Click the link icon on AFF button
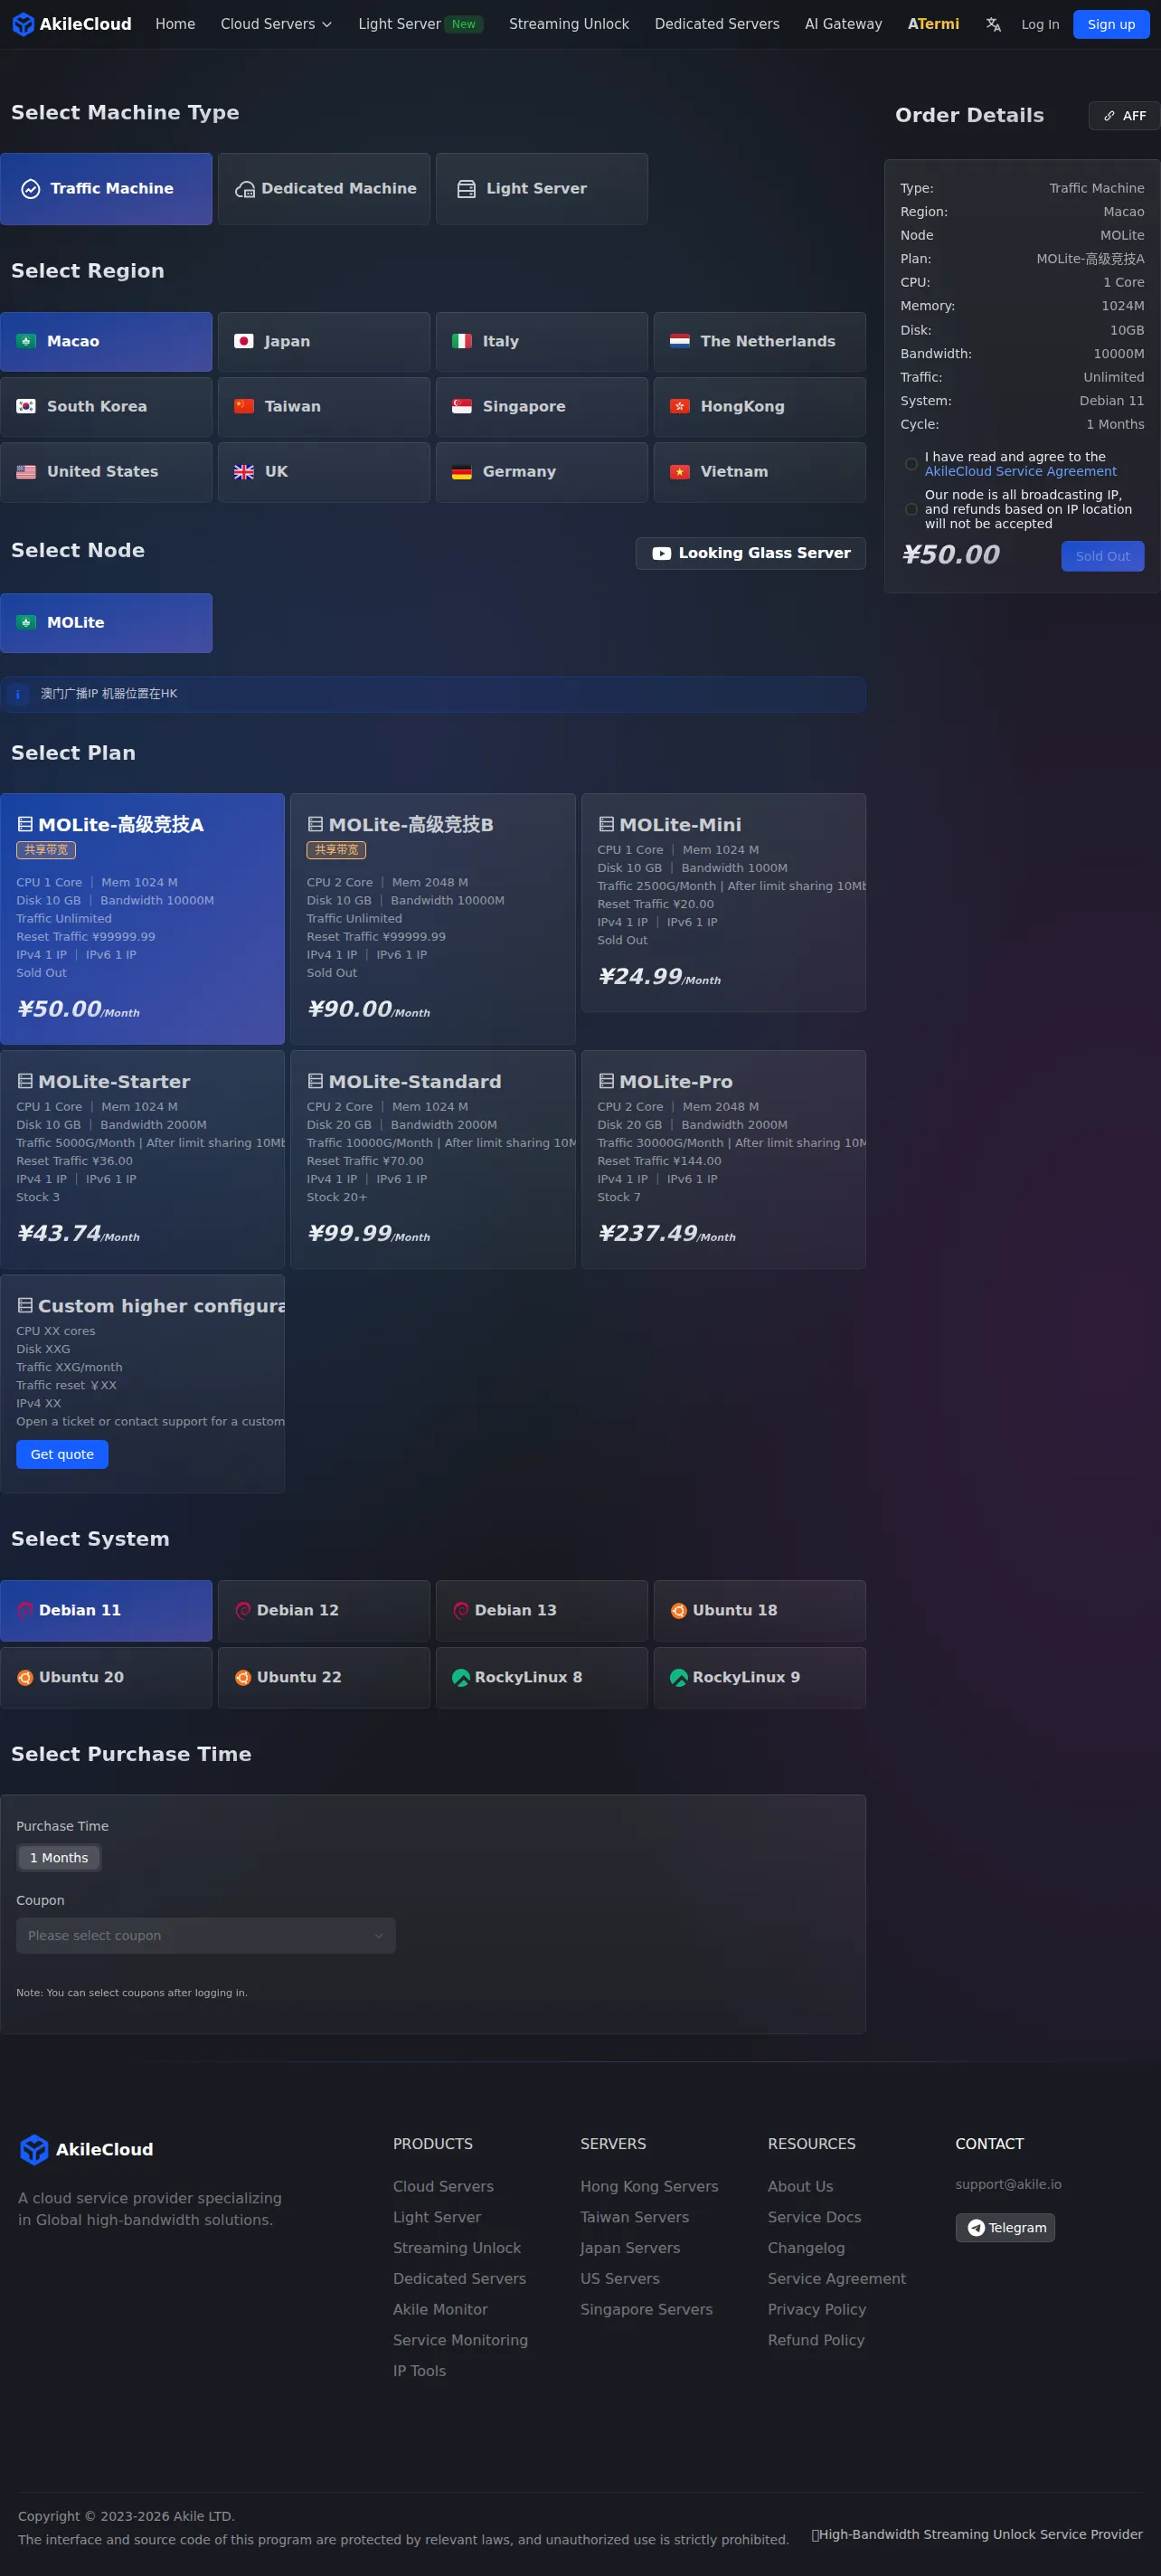1161x2576 pixels. tap(1109, 116)
